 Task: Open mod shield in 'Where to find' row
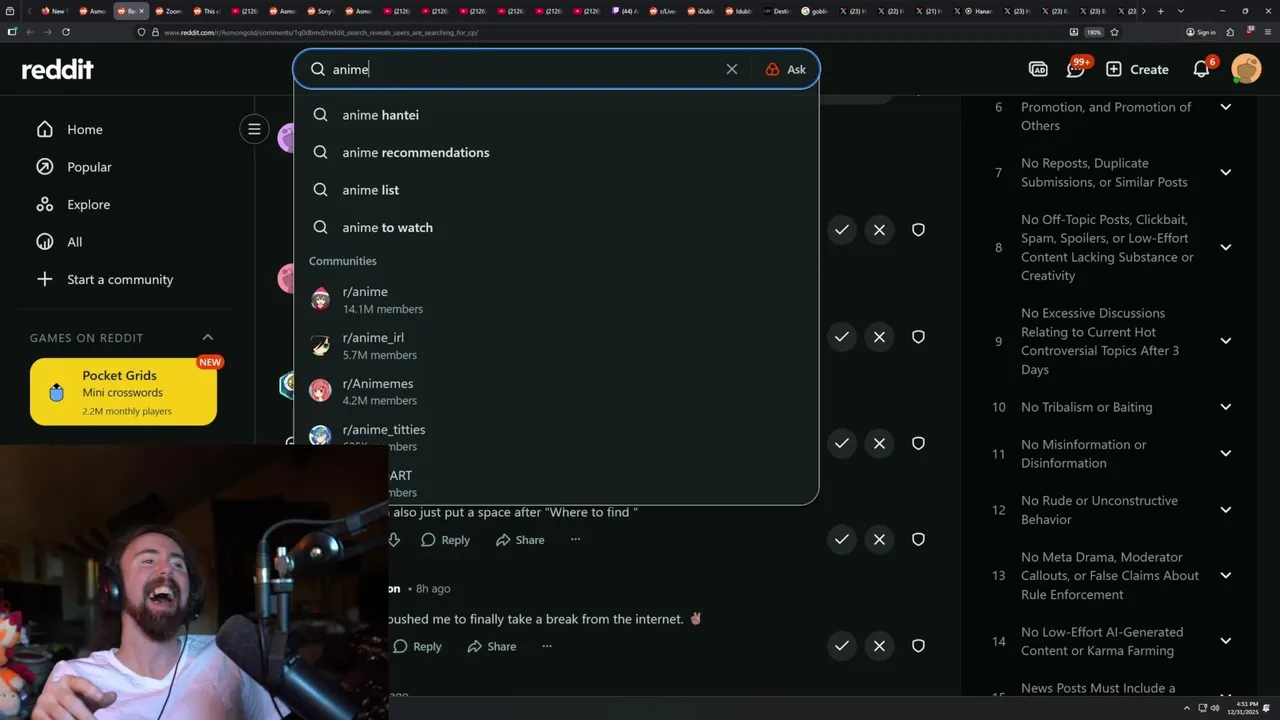pyautogui.click(x=918, y=539)
